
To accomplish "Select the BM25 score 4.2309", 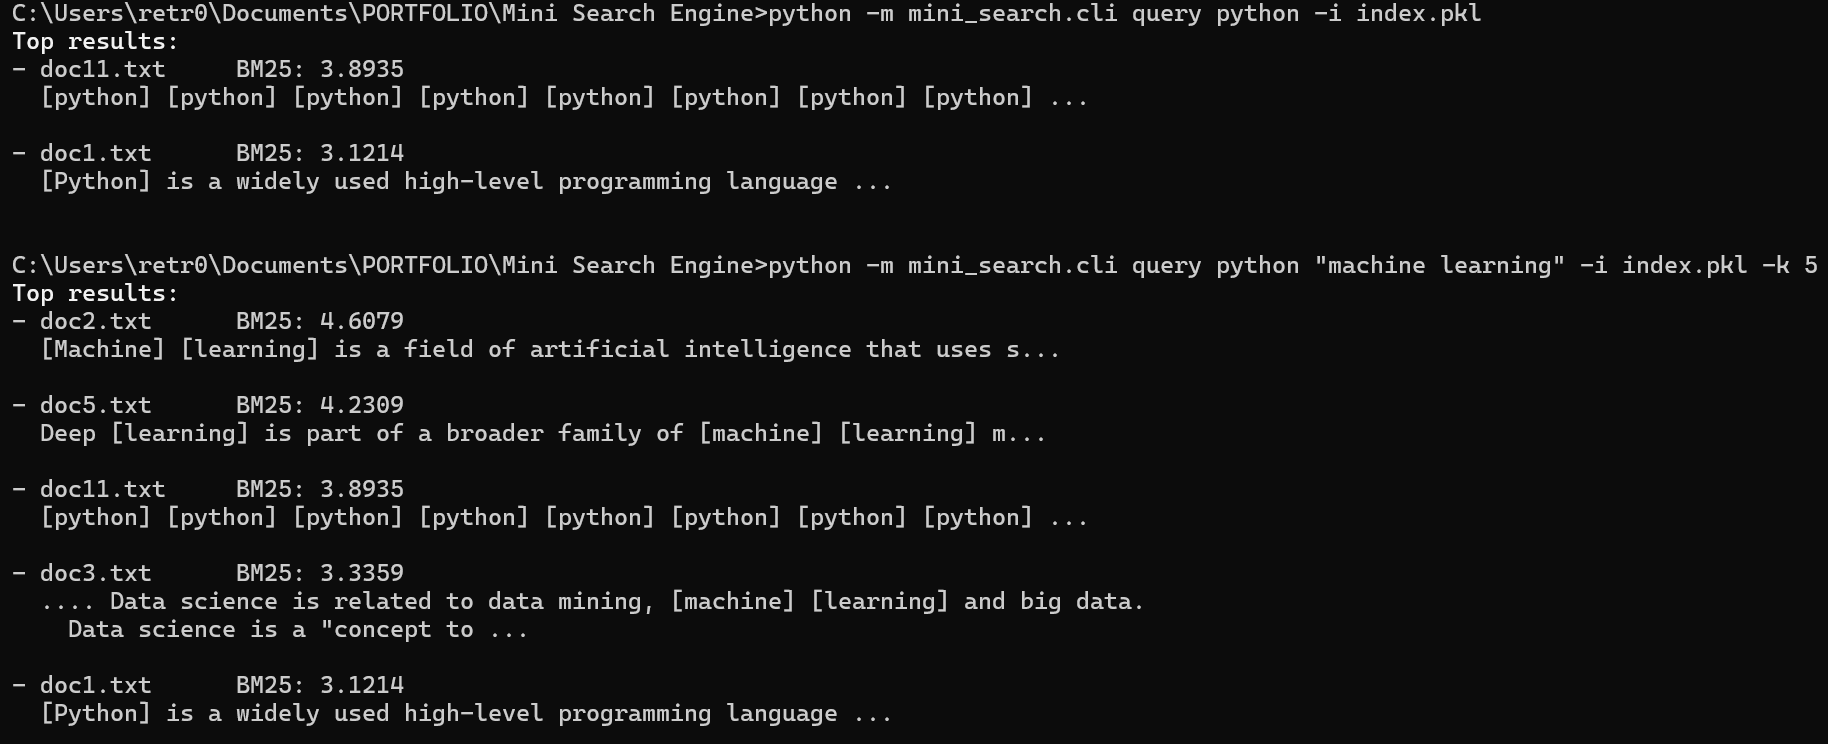I will [361, 405].
